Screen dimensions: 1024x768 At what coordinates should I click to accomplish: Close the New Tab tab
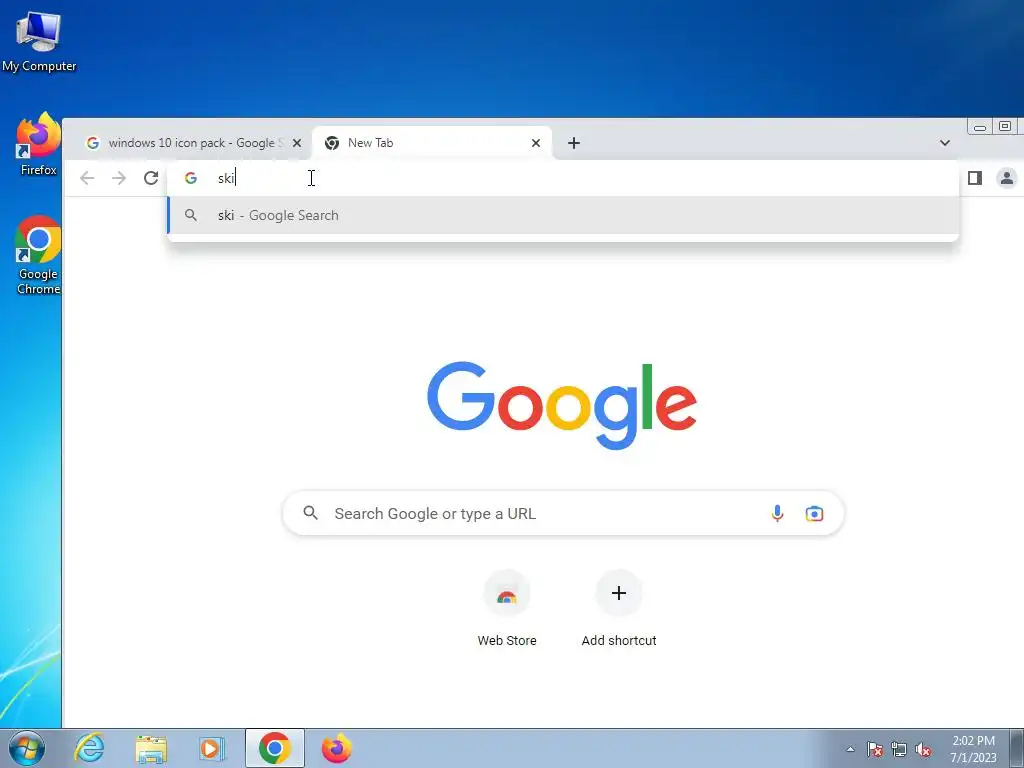pos(536,142)
